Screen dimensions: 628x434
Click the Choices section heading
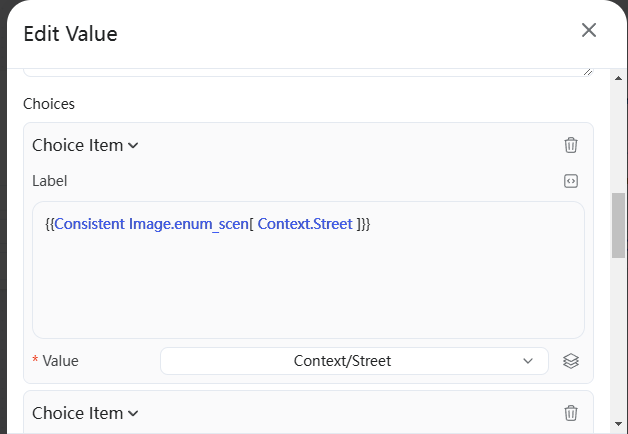pos(49,104)
